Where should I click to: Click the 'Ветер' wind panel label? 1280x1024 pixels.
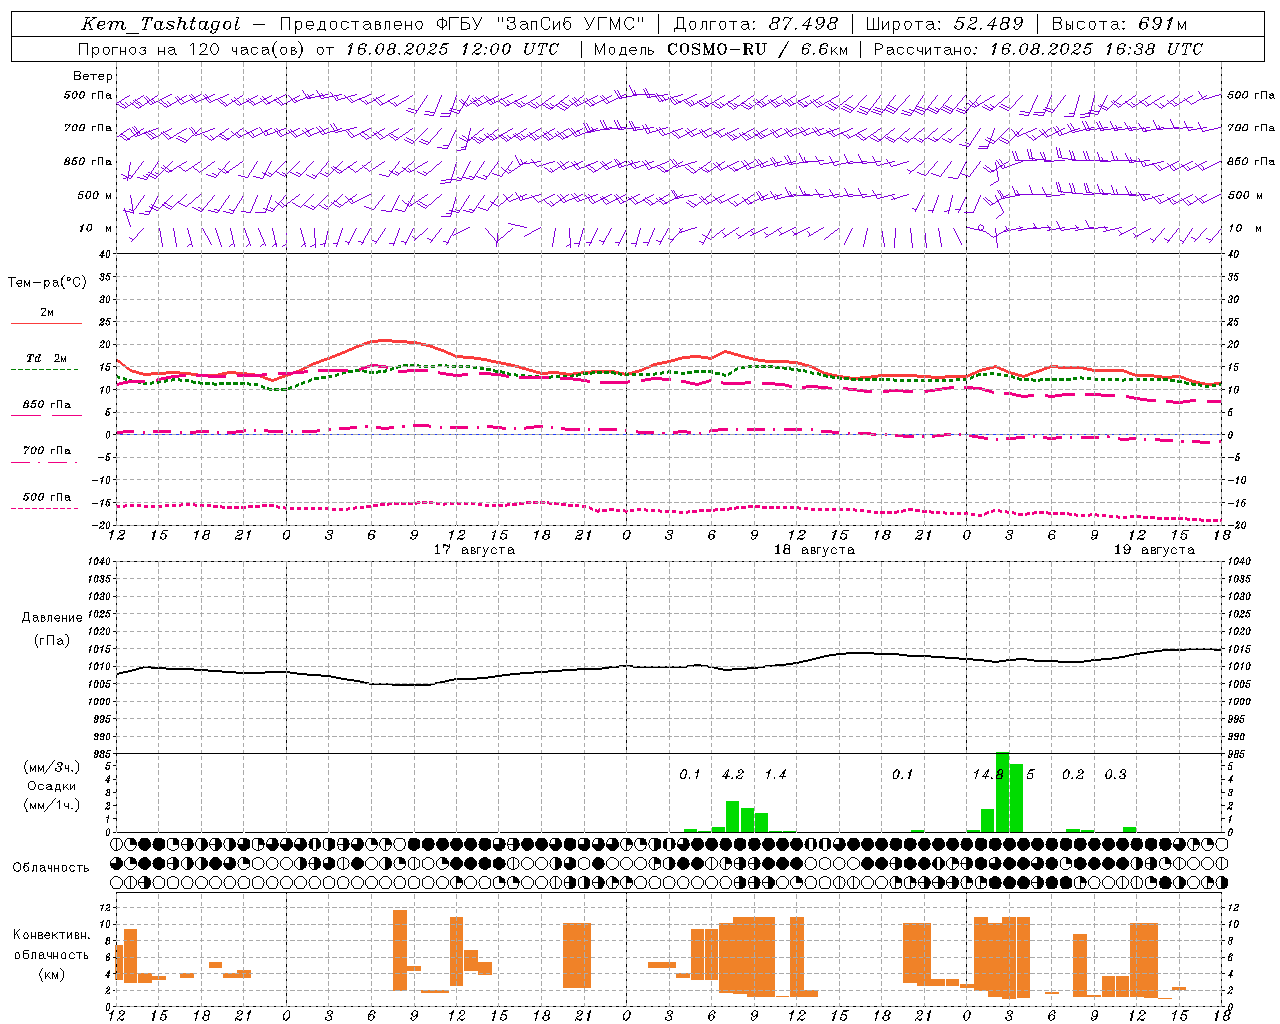(x=93, y=76)
